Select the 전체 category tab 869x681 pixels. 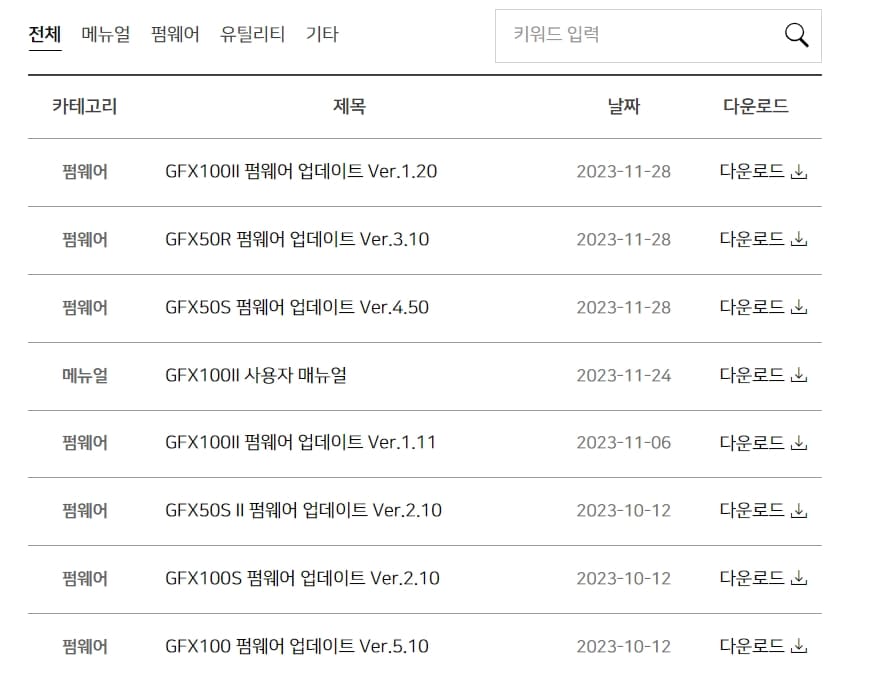[x=42, y=33]
